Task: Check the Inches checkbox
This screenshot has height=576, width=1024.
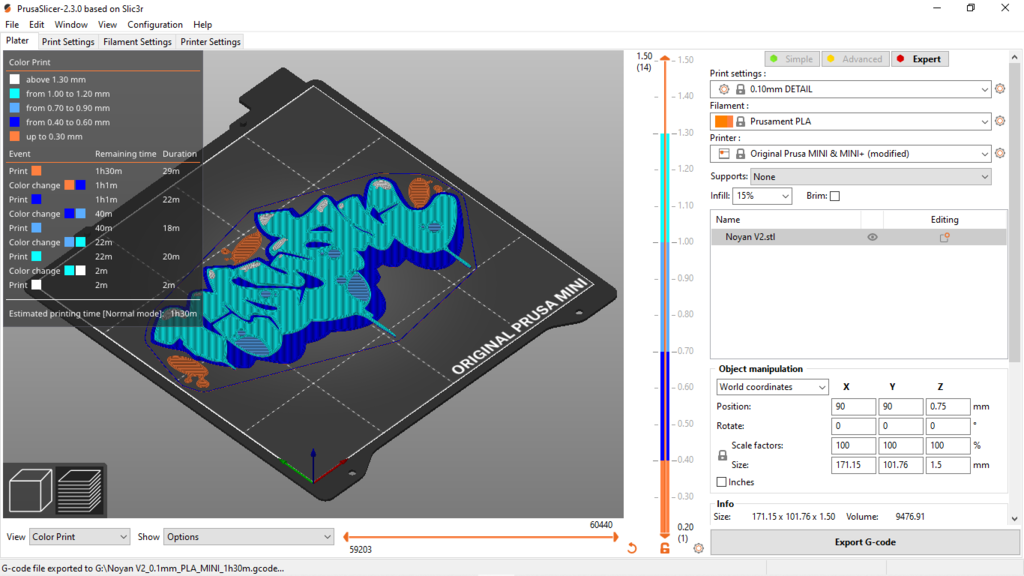Action: [x=722, y=482]
